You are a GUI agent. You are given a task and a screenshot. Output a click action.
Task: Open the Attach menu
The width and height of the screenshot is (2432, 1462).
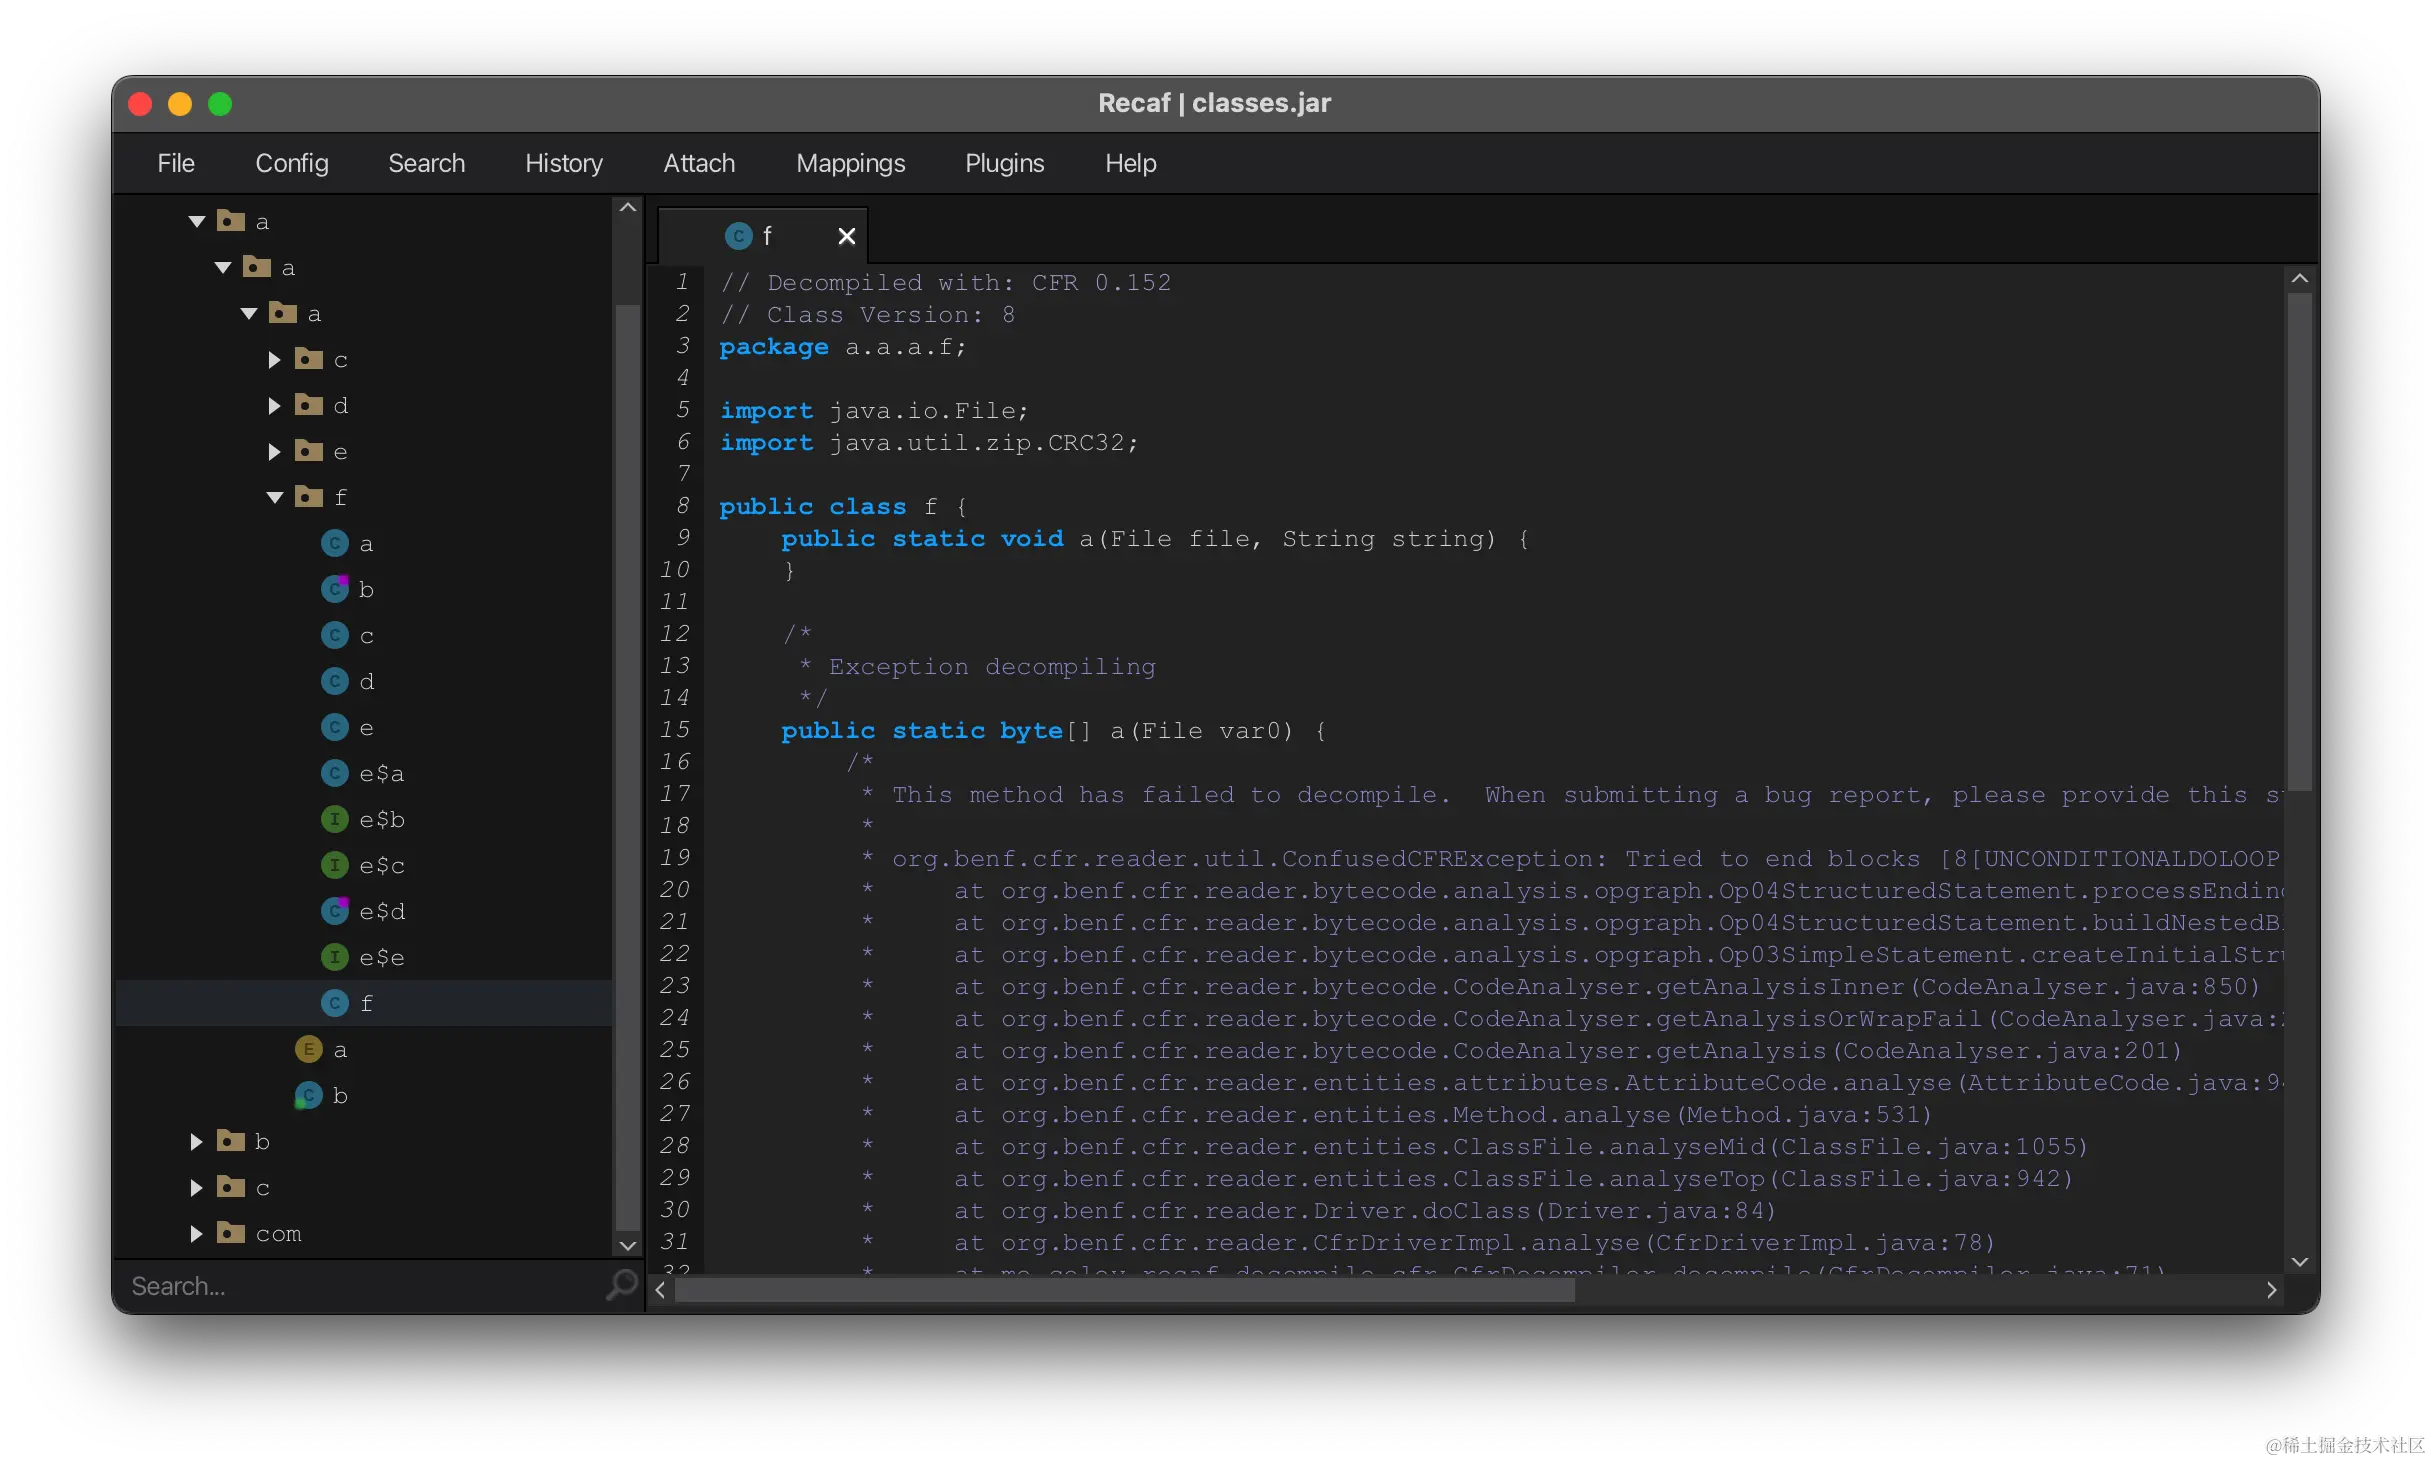(699, 163)
